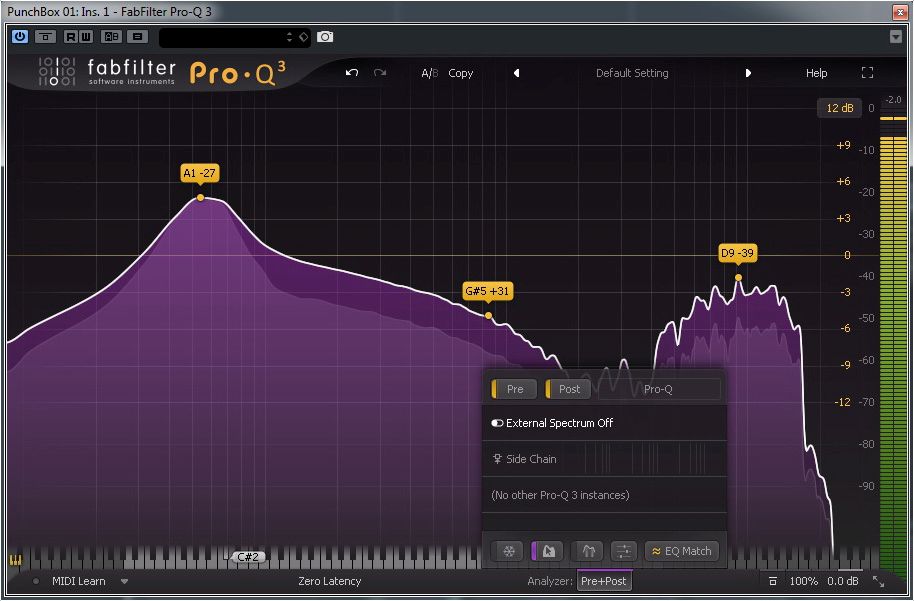Viewport: 914px width, 601px height.
Task: Adjust the 100% gain scale control
Action: tap(803, 581)
